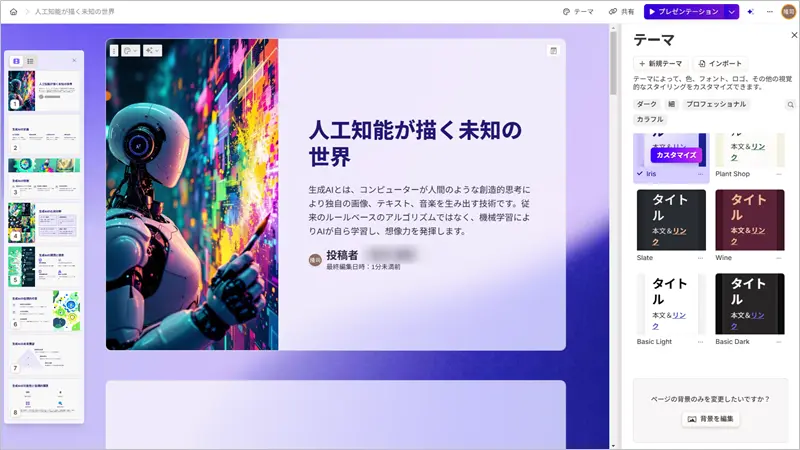Click the home icon in the breadcrumb

12,12
